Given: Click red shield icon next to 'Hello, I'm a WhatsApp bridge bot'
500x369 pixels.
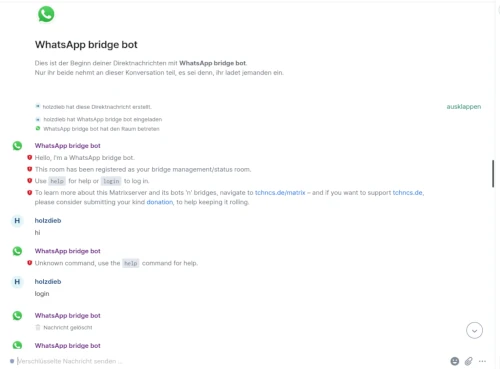Looking at the screenshot, I should pyautogui.click(x=30, y=157).
